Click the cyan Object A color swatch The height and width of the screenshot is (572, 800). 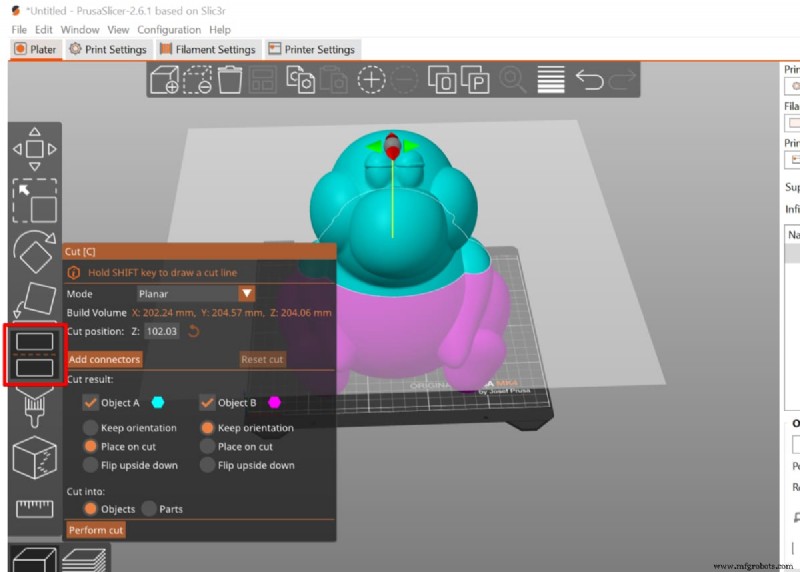coord(158,403)
